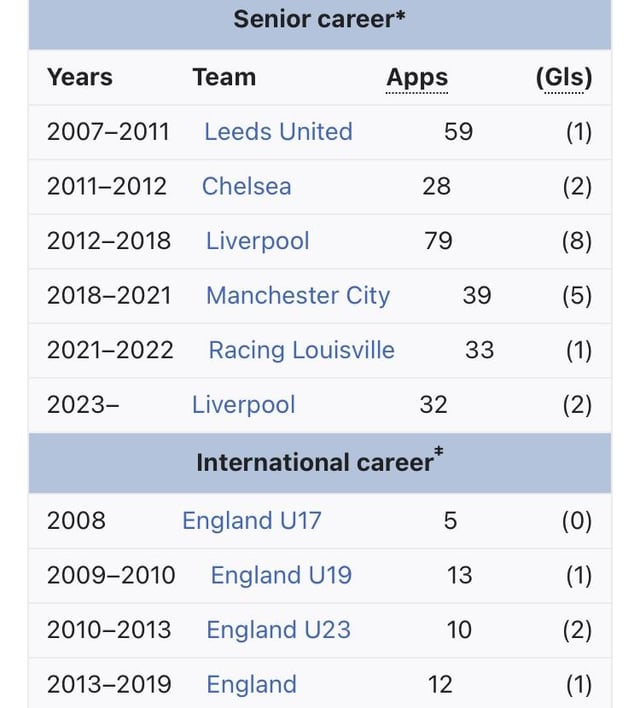
Task: Click the 2007–2011 years cell
Action: click(108, 132)
